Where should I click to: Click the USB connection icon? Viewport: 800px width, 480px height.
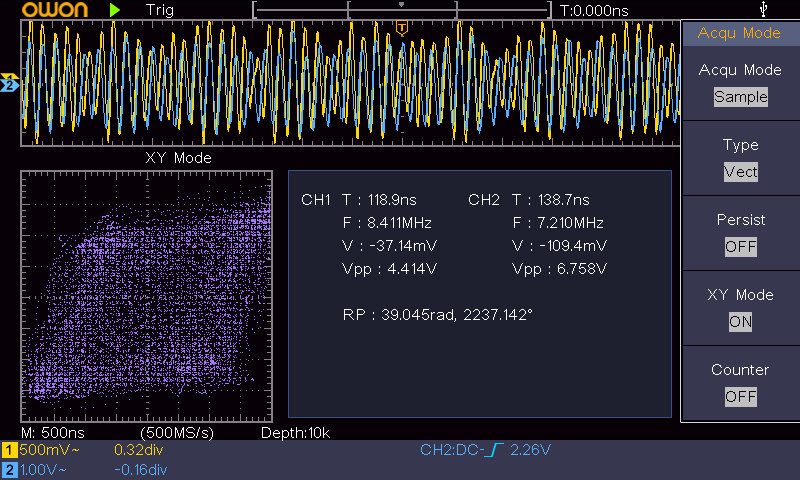[x=766, y=10]
